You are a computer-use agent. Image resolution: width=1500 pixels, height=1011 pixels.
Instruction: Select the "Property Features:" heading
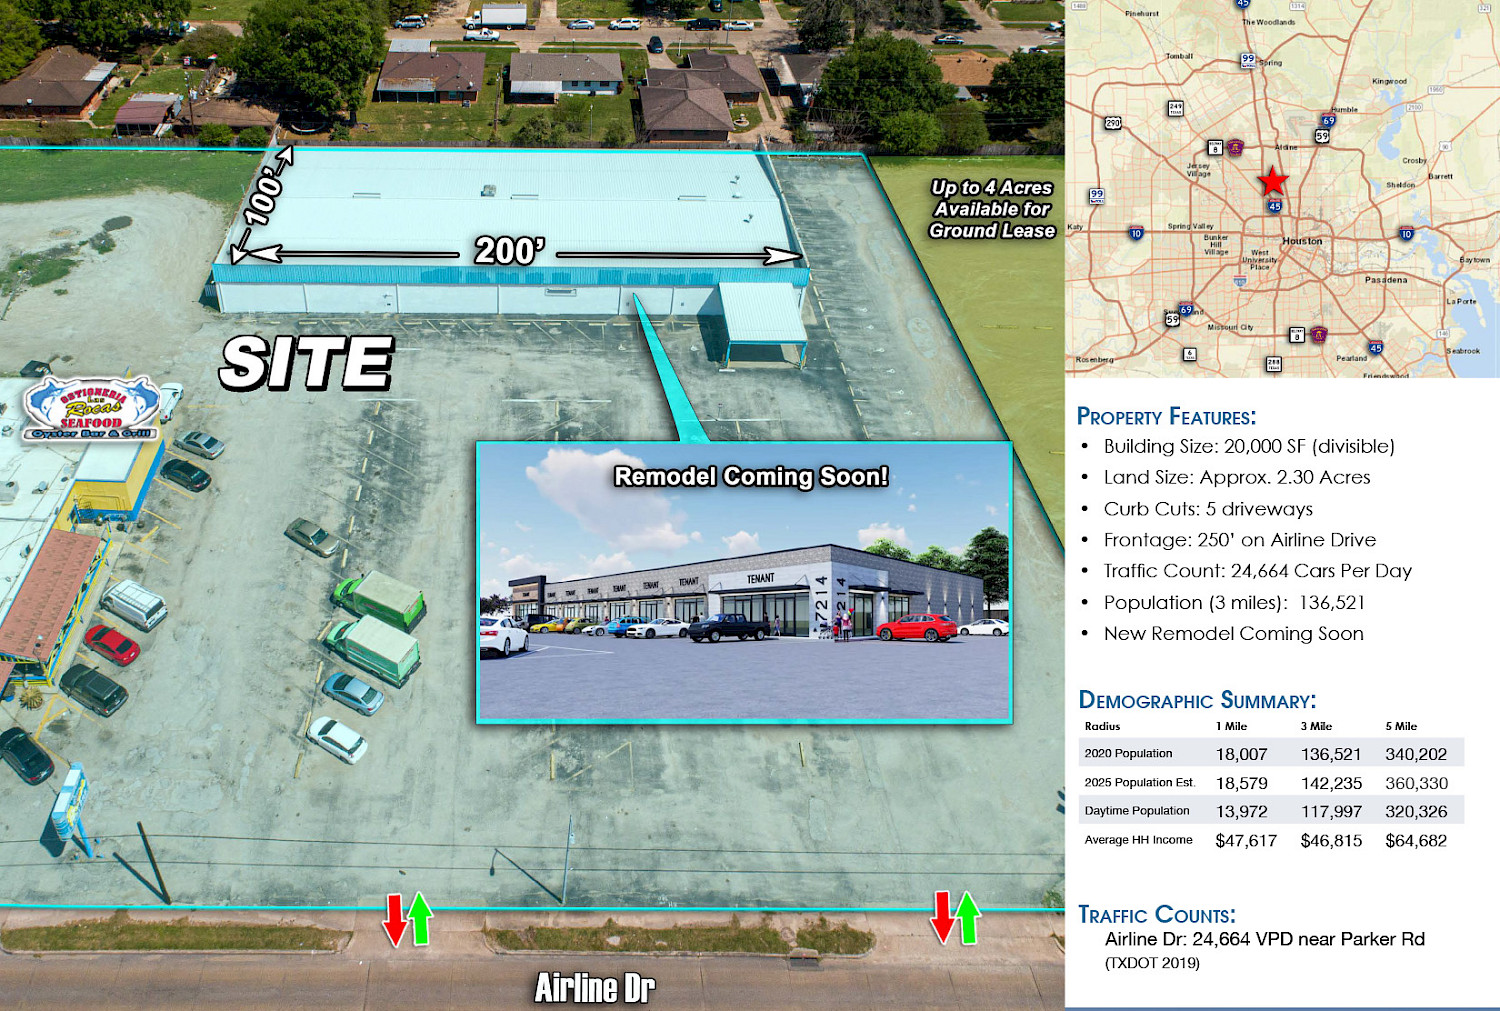[x=1166, y=417]
